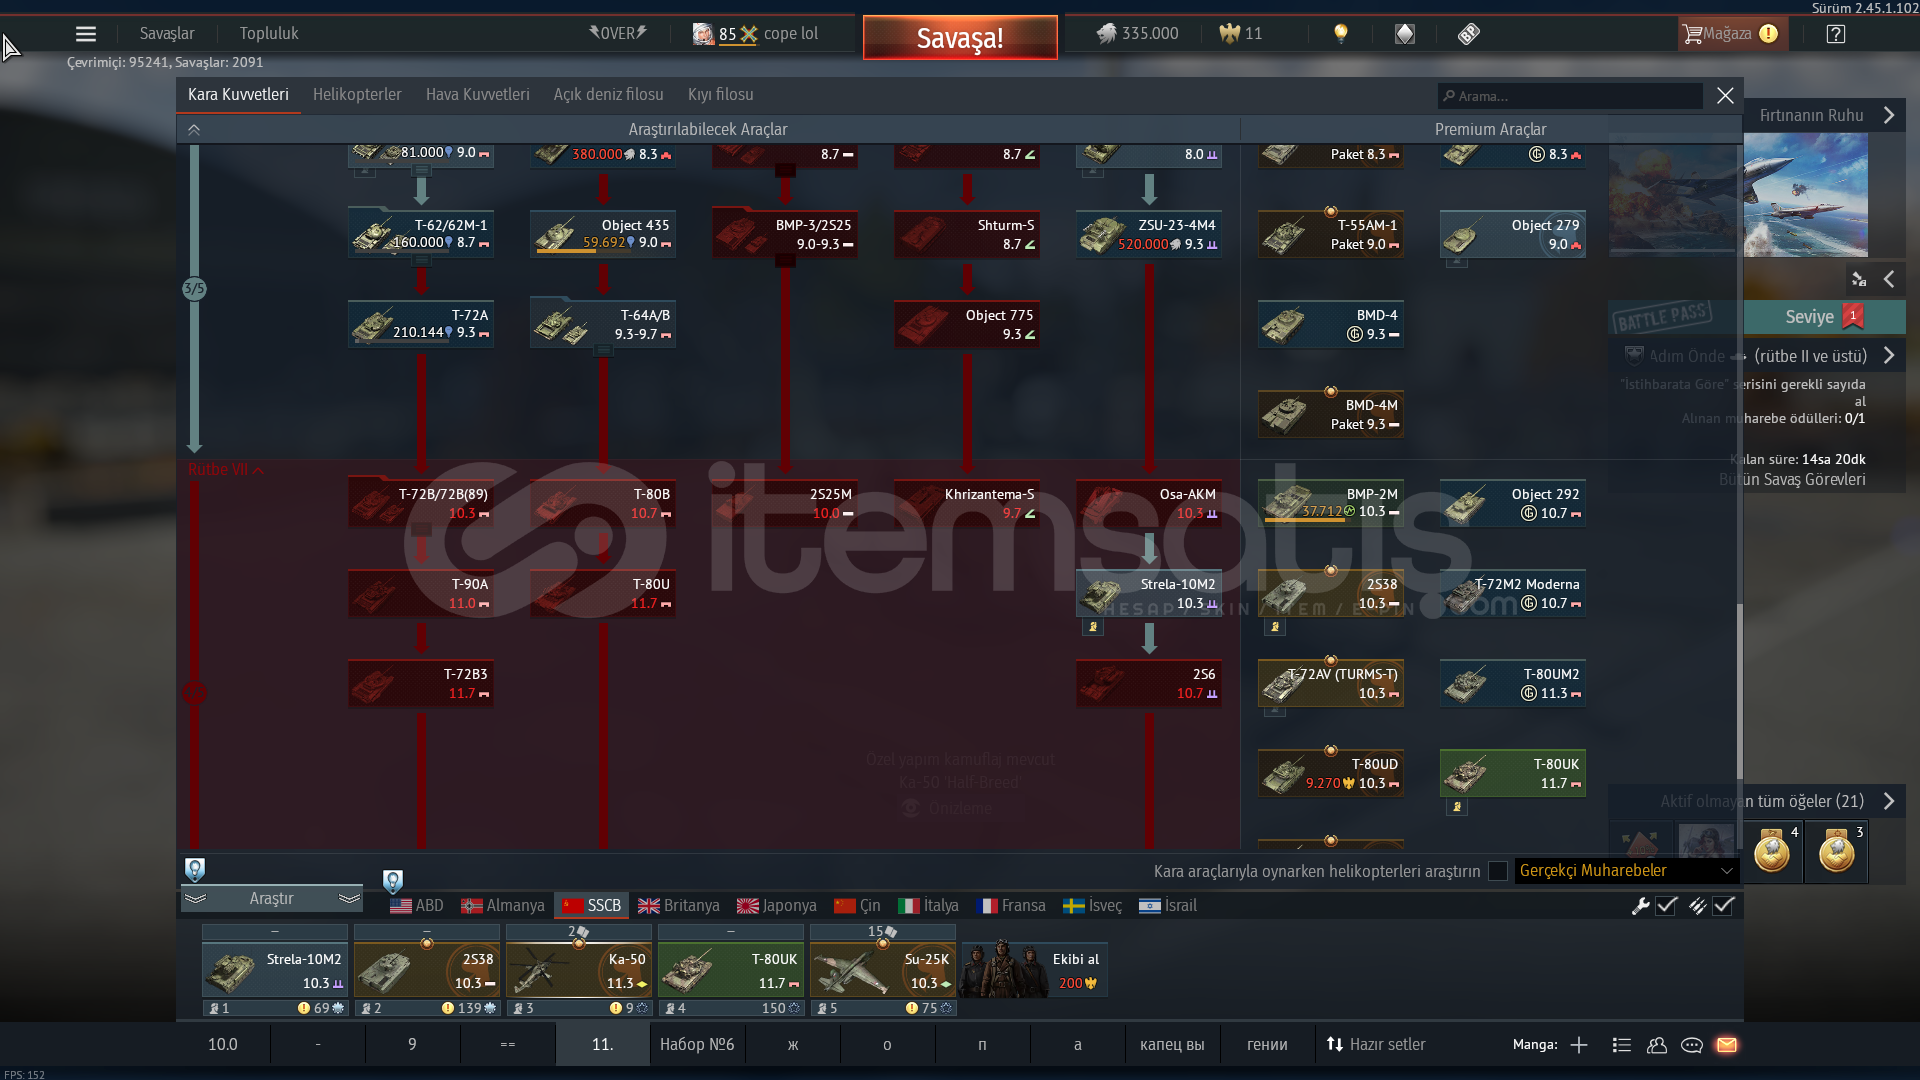This screenshot has height=1080, width=1920.
Task: Expand the Fırtınanın Ruhu event chevron
Action: click(x=1889, y=116)
